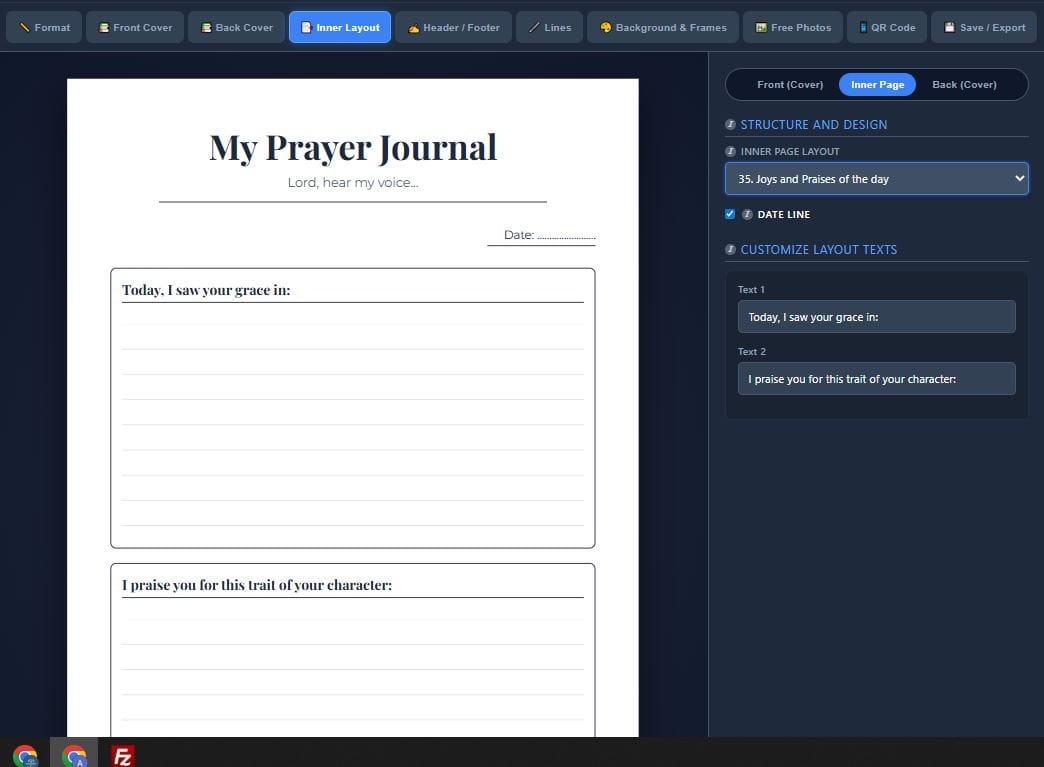The image size is (1044, 767).
Task: Click the info icon beside STRUCTURE AND DESIGN
Action: click(x=730, y=124)
